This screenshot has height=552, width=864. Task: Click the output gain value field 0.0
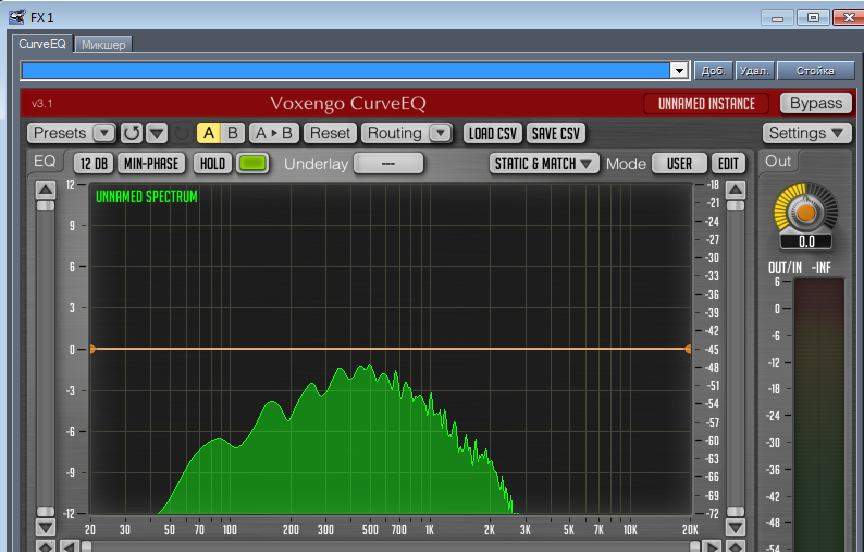click(x=807, y=241)
